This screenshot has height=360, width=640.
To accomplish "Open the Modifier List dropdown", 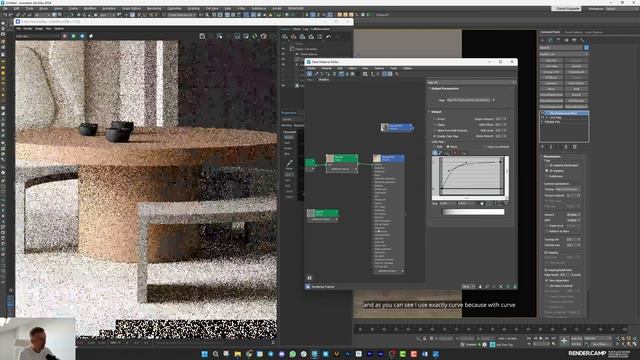I will pos(563,54).
